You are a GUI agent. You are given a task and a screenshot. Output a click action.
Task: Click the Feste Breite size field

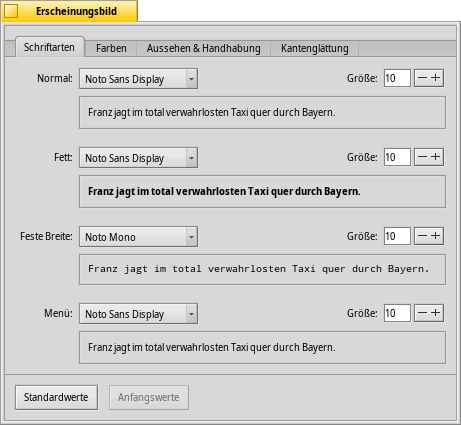click(x=397, y=236)
